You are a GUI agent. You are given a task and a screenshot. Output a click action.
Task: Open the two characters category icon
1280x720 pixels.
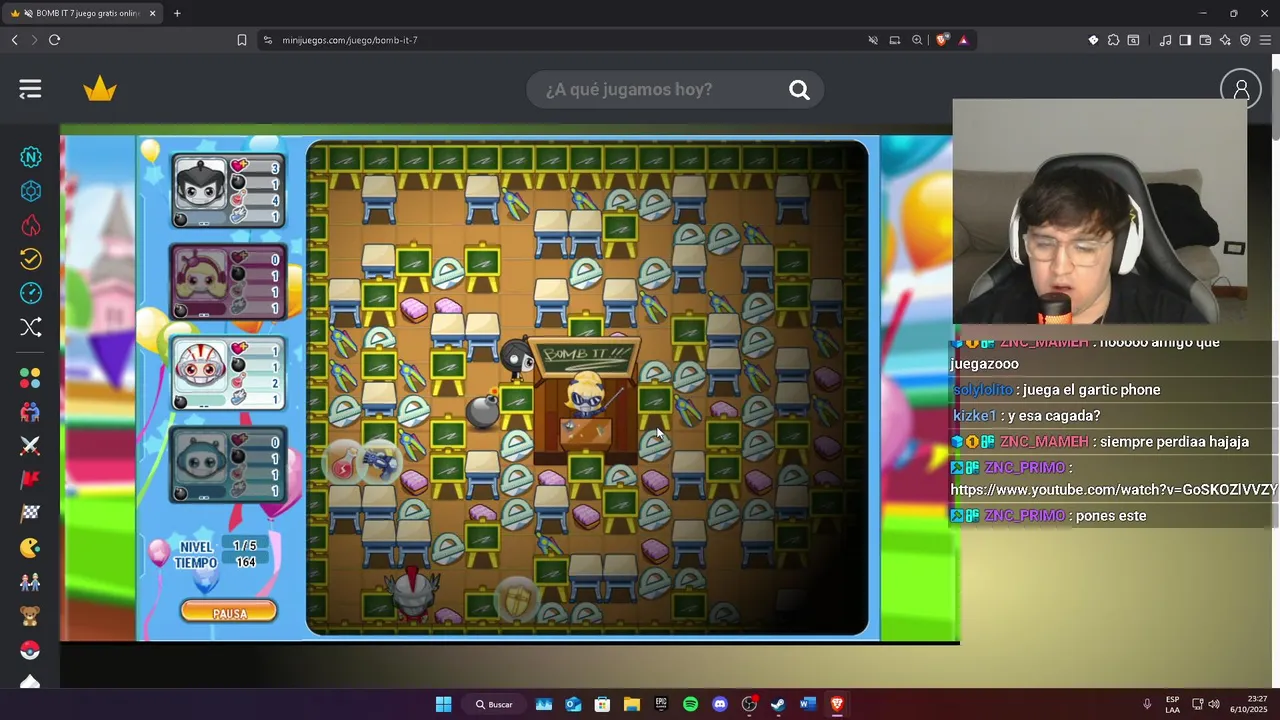(x=30, y=582)
